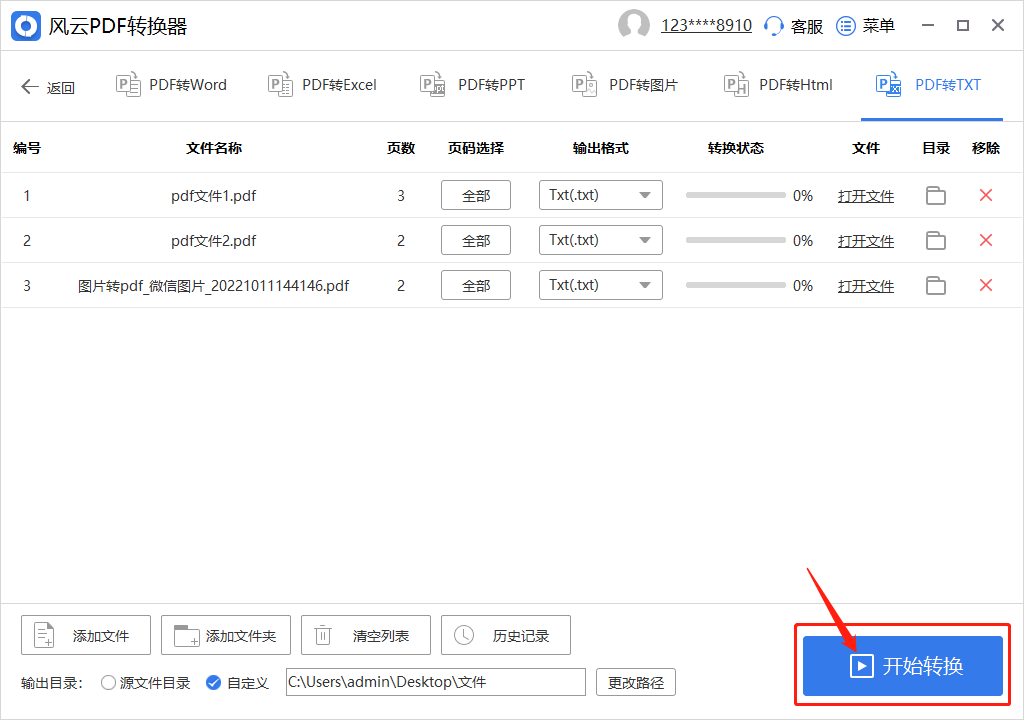Click 打开文件 link for 图片转pdf file
Screen dimensions: 1024x720
tap(866, 286)
